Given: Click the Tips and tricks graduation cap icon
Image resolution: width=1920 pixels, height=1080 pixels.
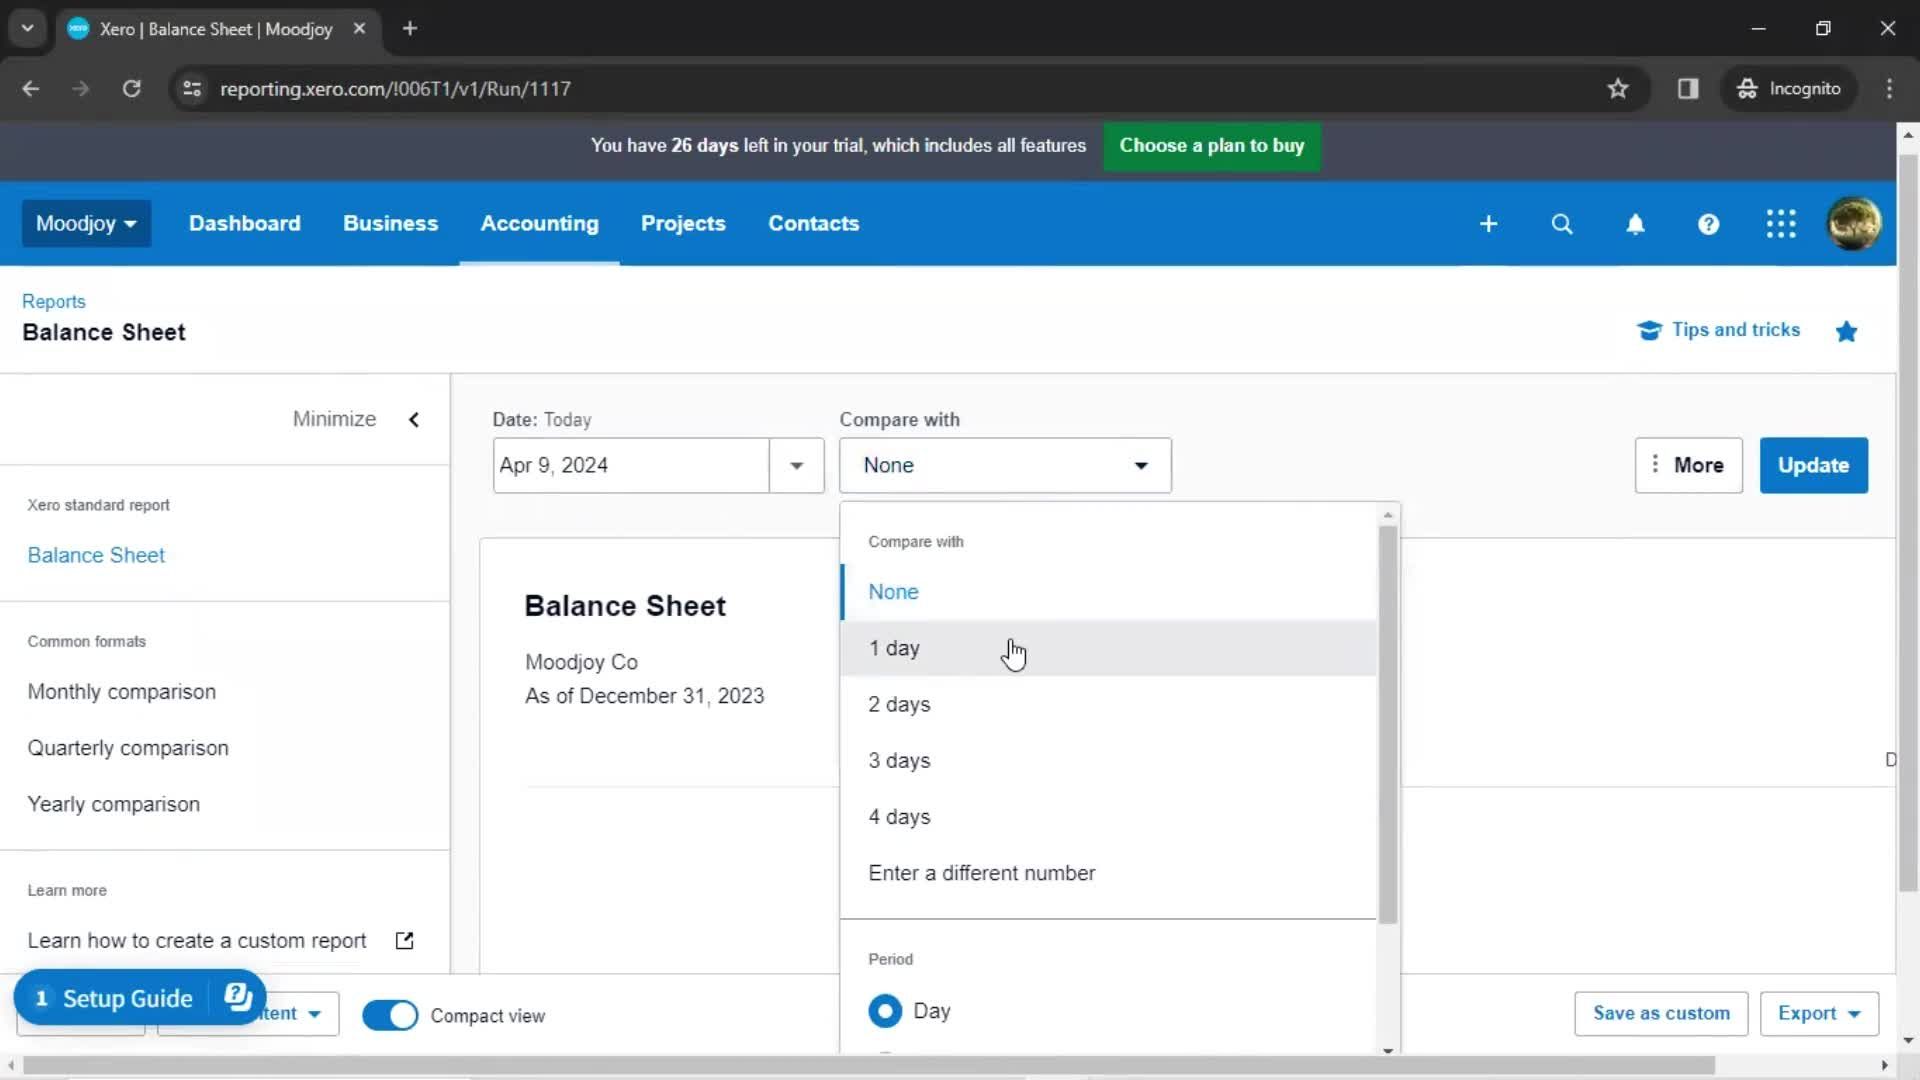Looking at the screenshot, I should click(1649, 330).
